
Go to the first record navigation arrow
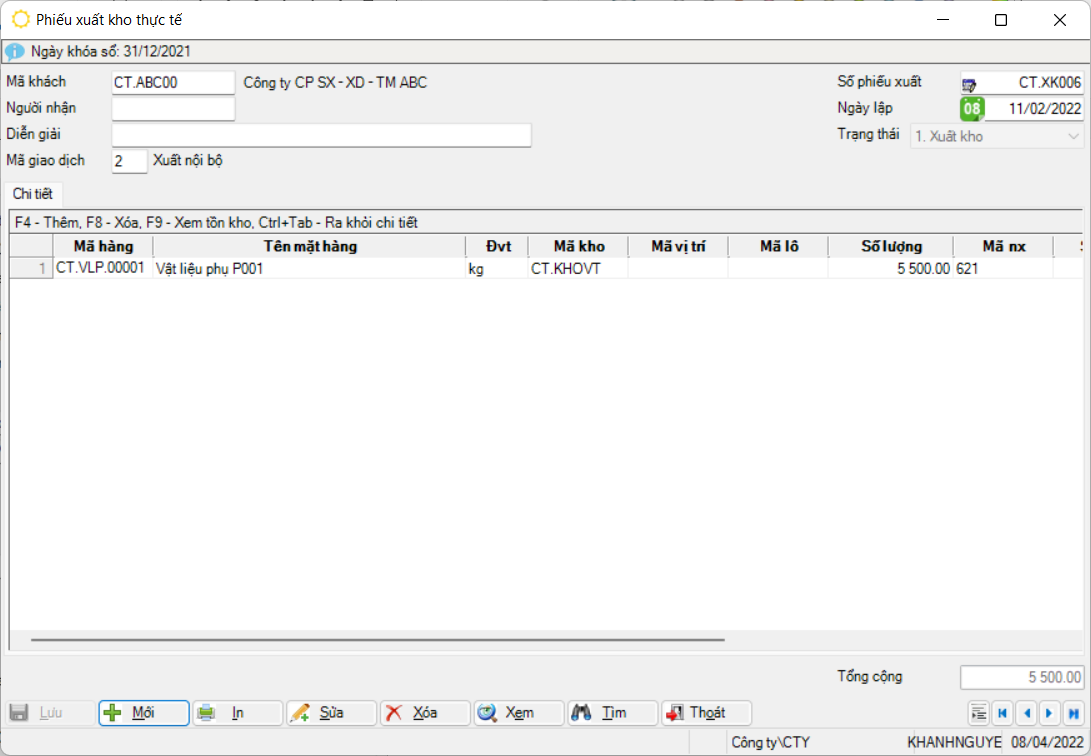pos(1002,713)
